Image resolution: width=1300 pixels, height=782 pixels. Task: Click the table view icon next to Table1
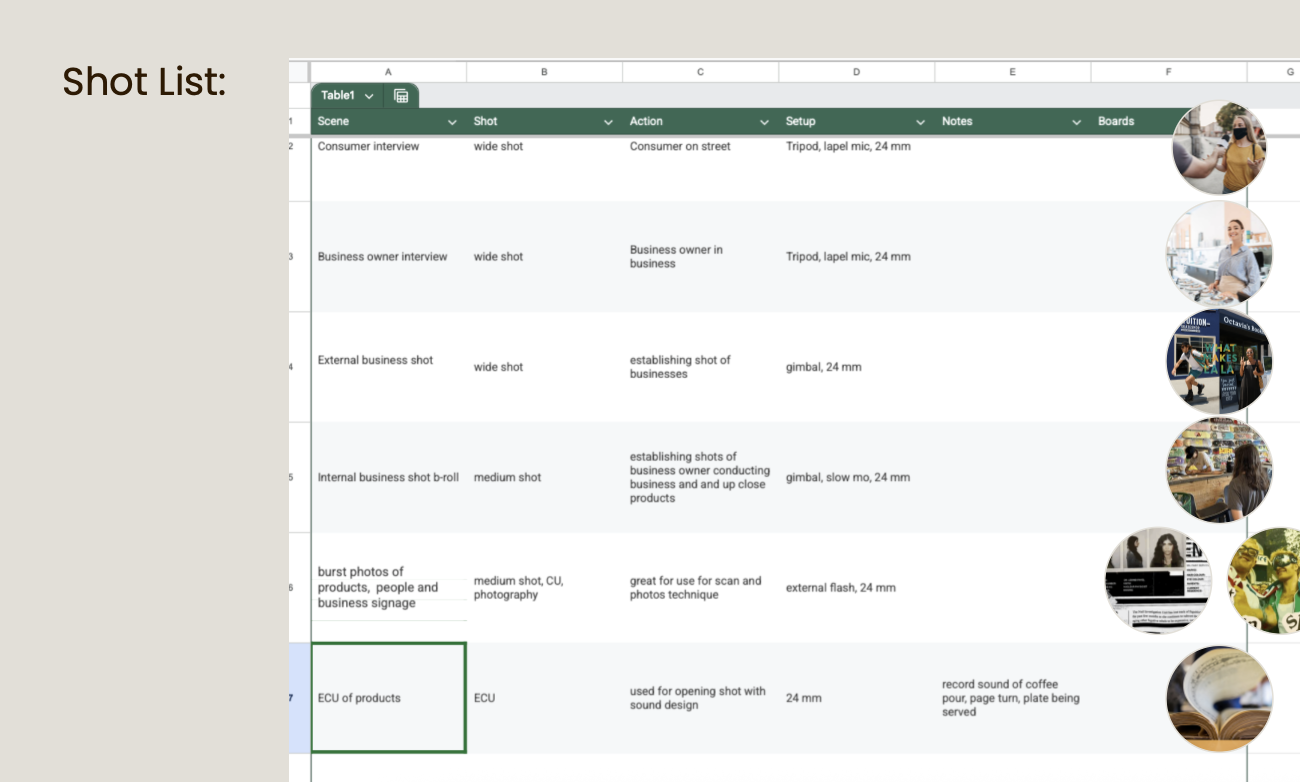401,96
